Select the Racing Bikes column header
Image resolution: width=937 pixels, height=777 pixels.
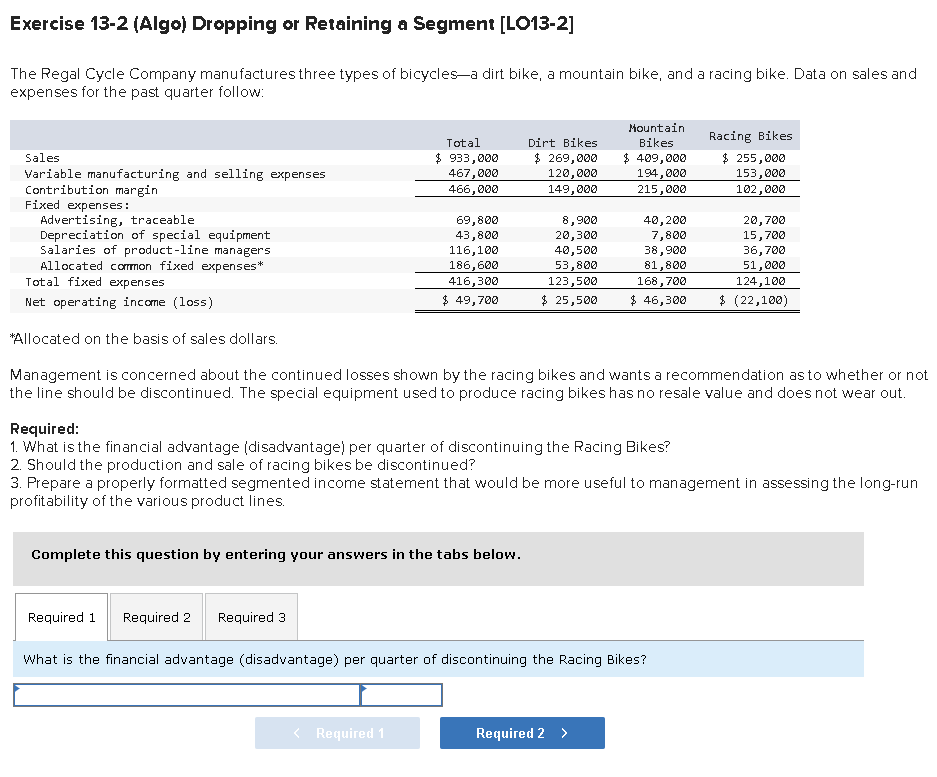(x=751, y=135)
